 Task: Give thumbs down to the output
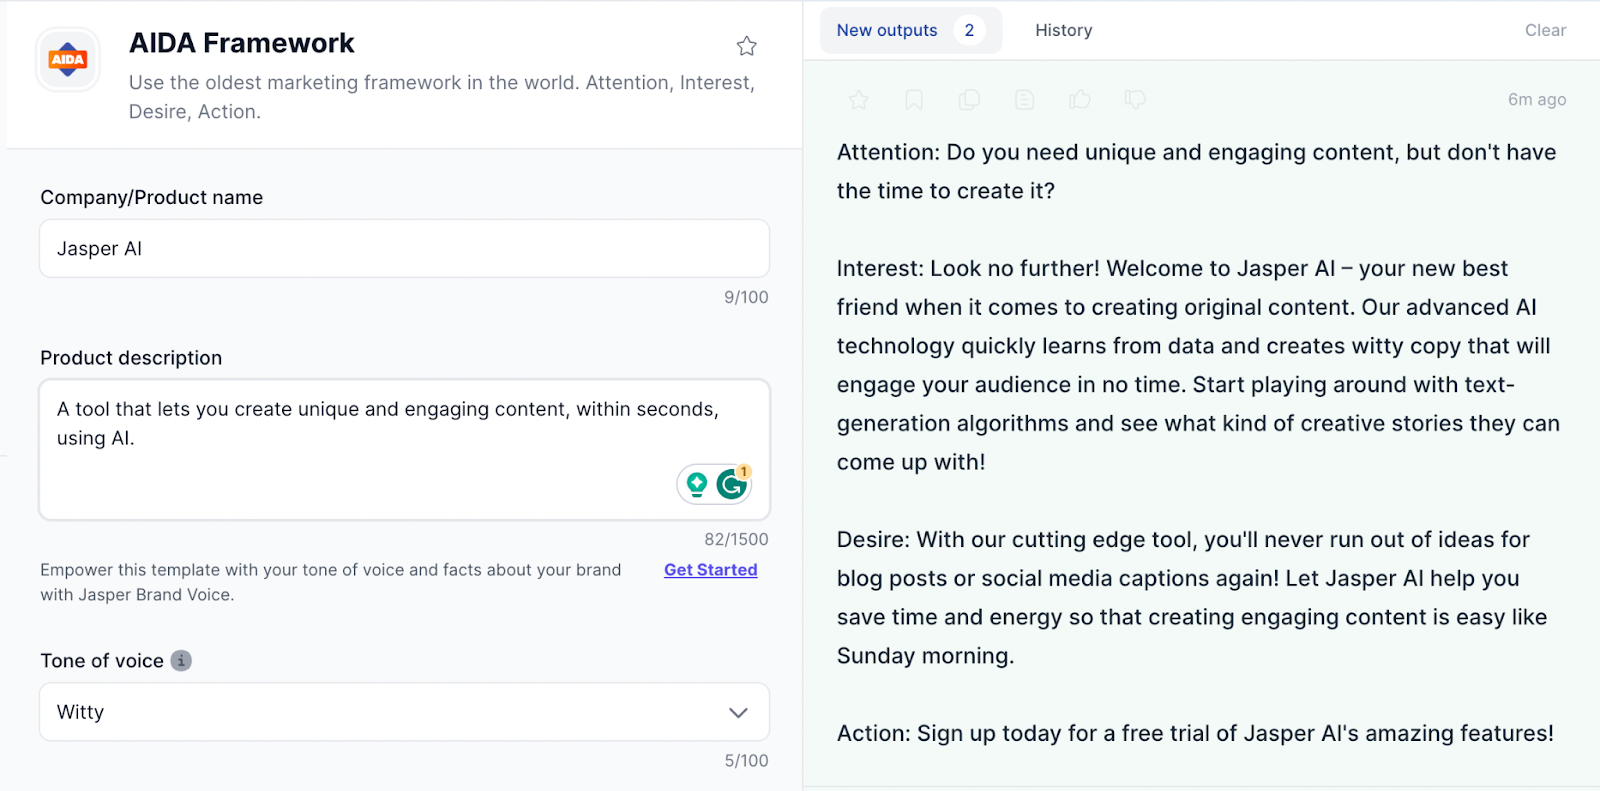point(1135,100)
